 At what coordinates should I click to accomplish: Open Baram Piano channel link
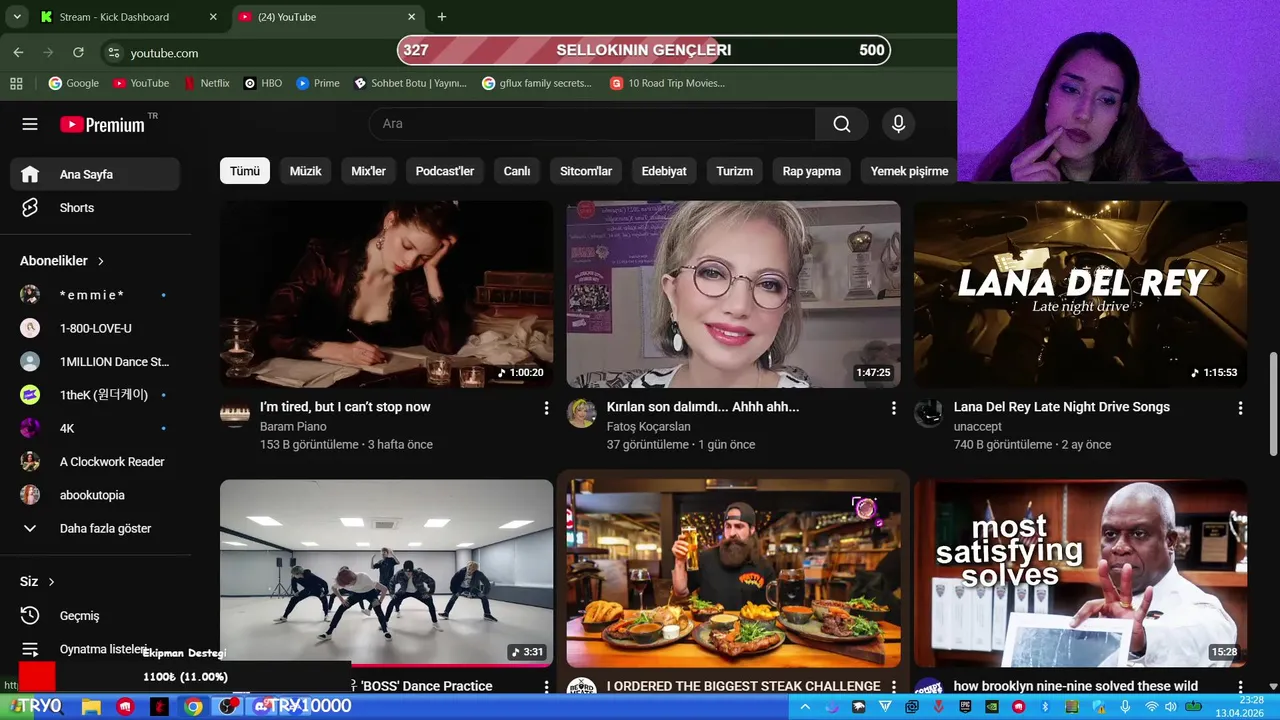click(x=293, y=426)
